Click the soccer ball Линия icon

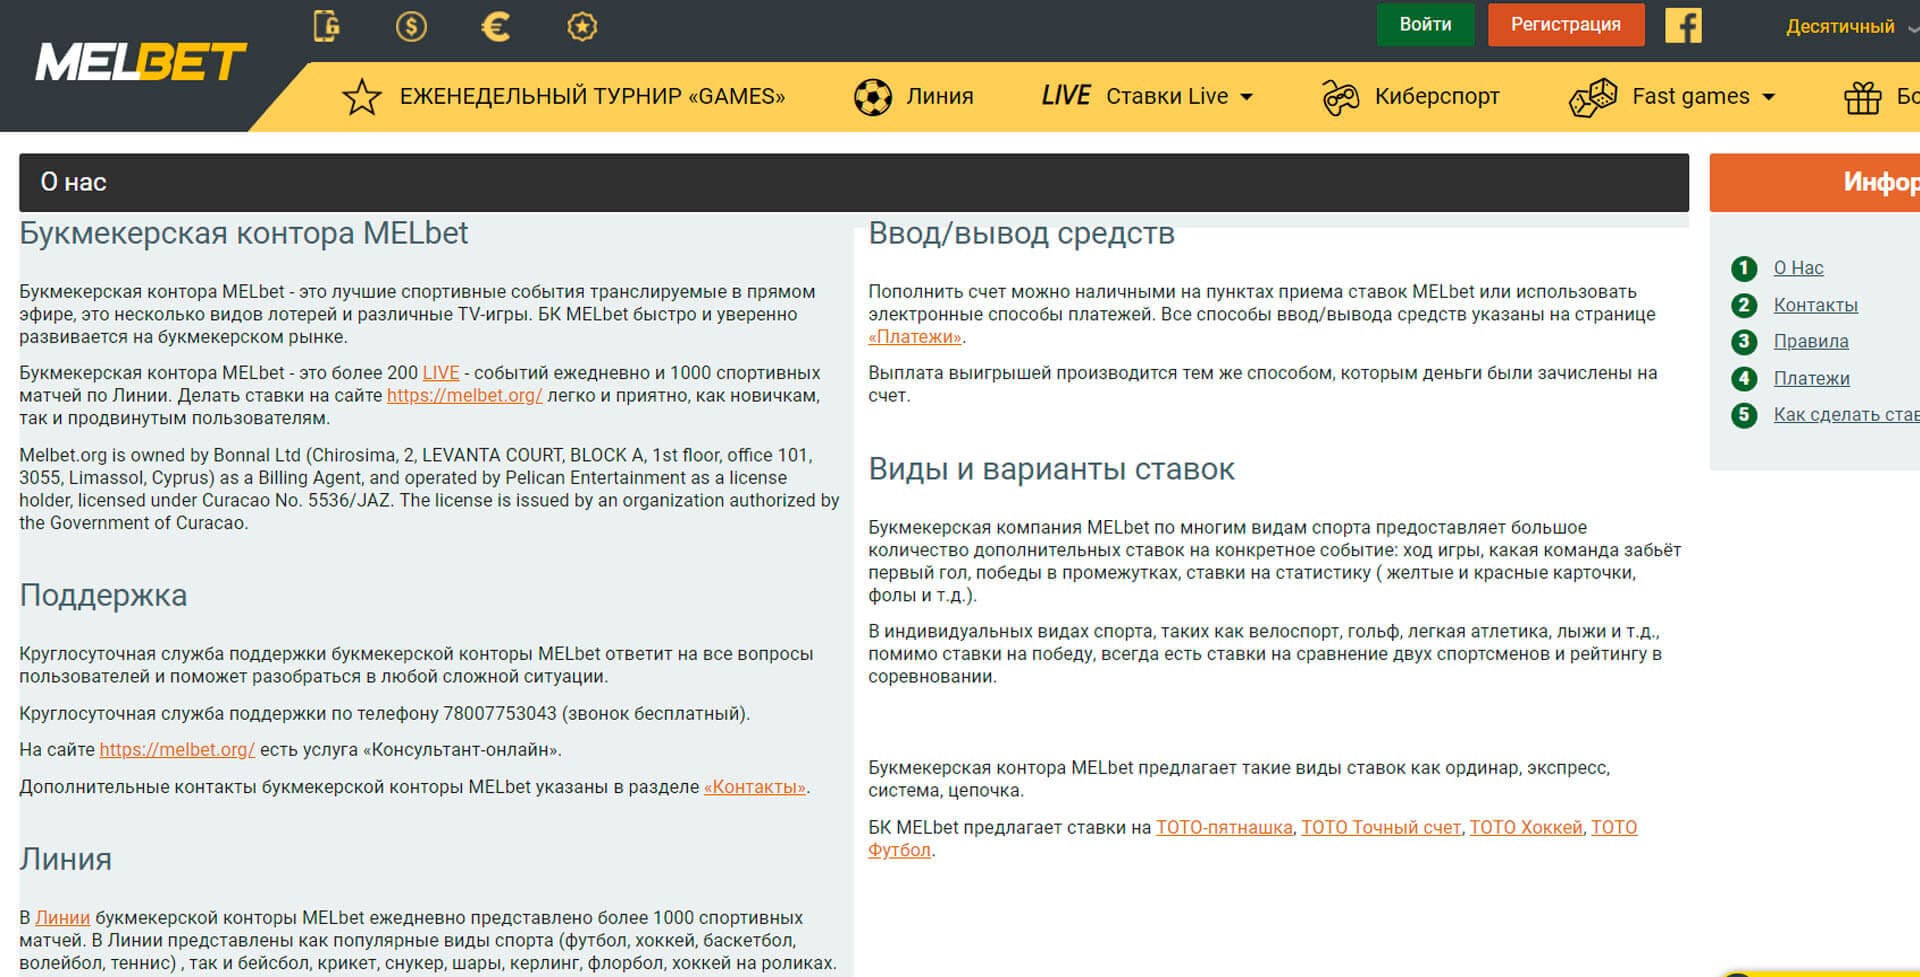click(x=872, y=97)
